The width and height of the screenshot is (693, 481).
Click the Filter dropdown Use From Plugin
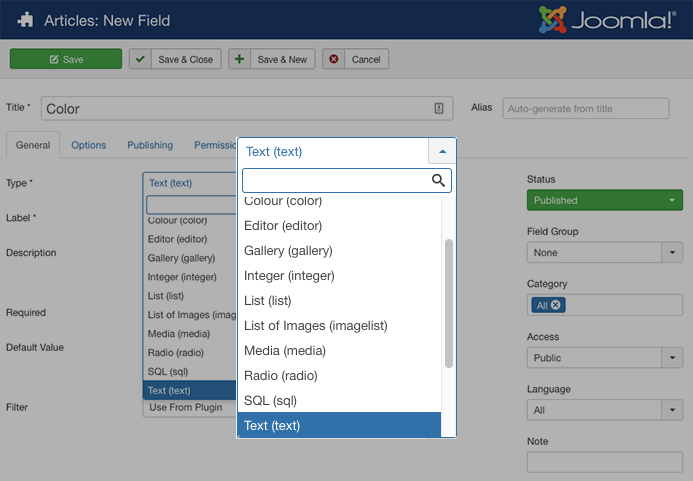pos(190,407)
